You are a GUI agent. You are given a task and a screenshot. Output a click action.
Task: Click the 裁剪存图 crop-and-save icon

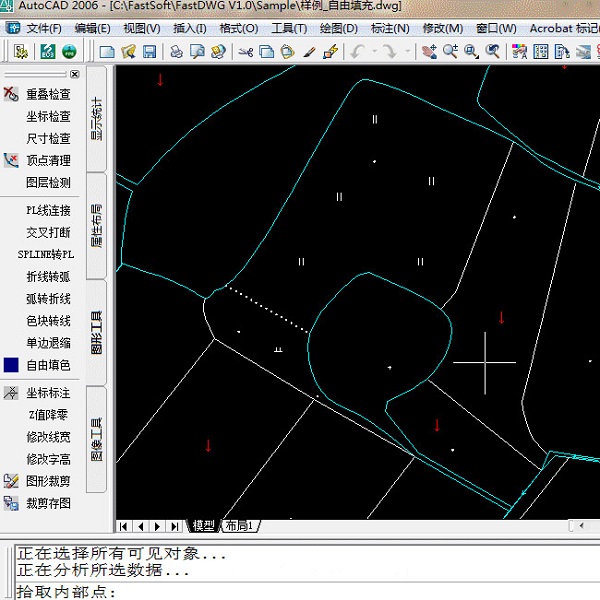[x=11, y=503]
